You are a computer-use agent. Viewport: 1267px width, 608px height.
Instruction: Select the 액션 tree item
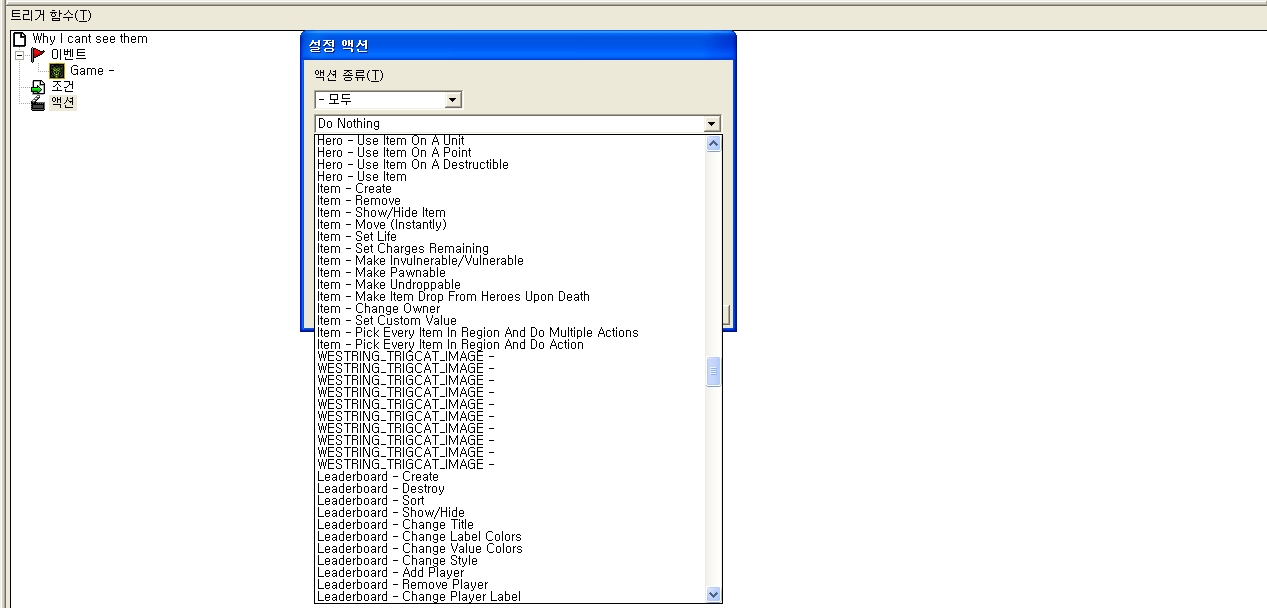62,102
